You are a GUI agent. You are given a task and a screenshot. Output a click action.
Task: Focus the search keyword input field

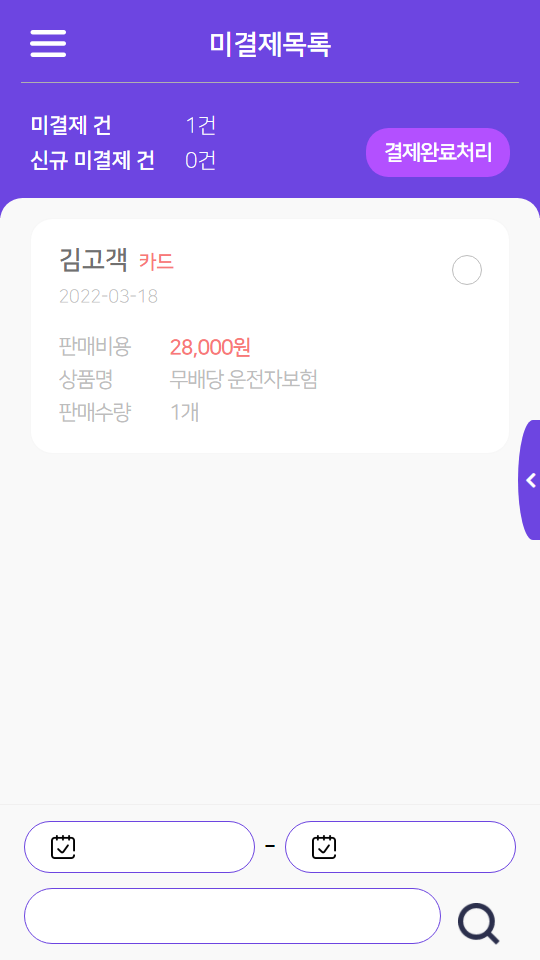(232, 916)
